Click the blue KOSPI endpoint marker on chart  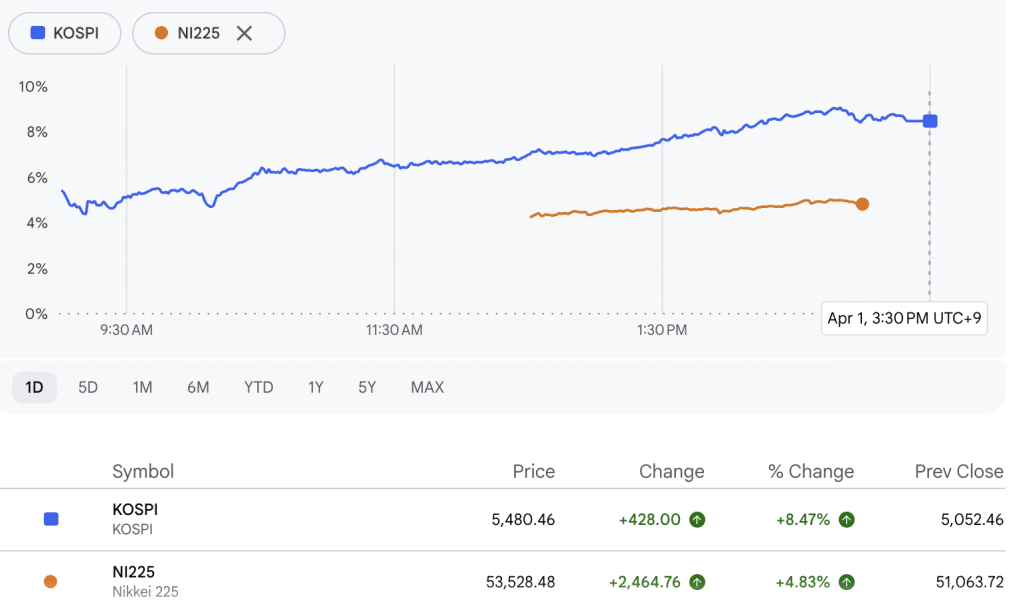[x=930, y=121]
